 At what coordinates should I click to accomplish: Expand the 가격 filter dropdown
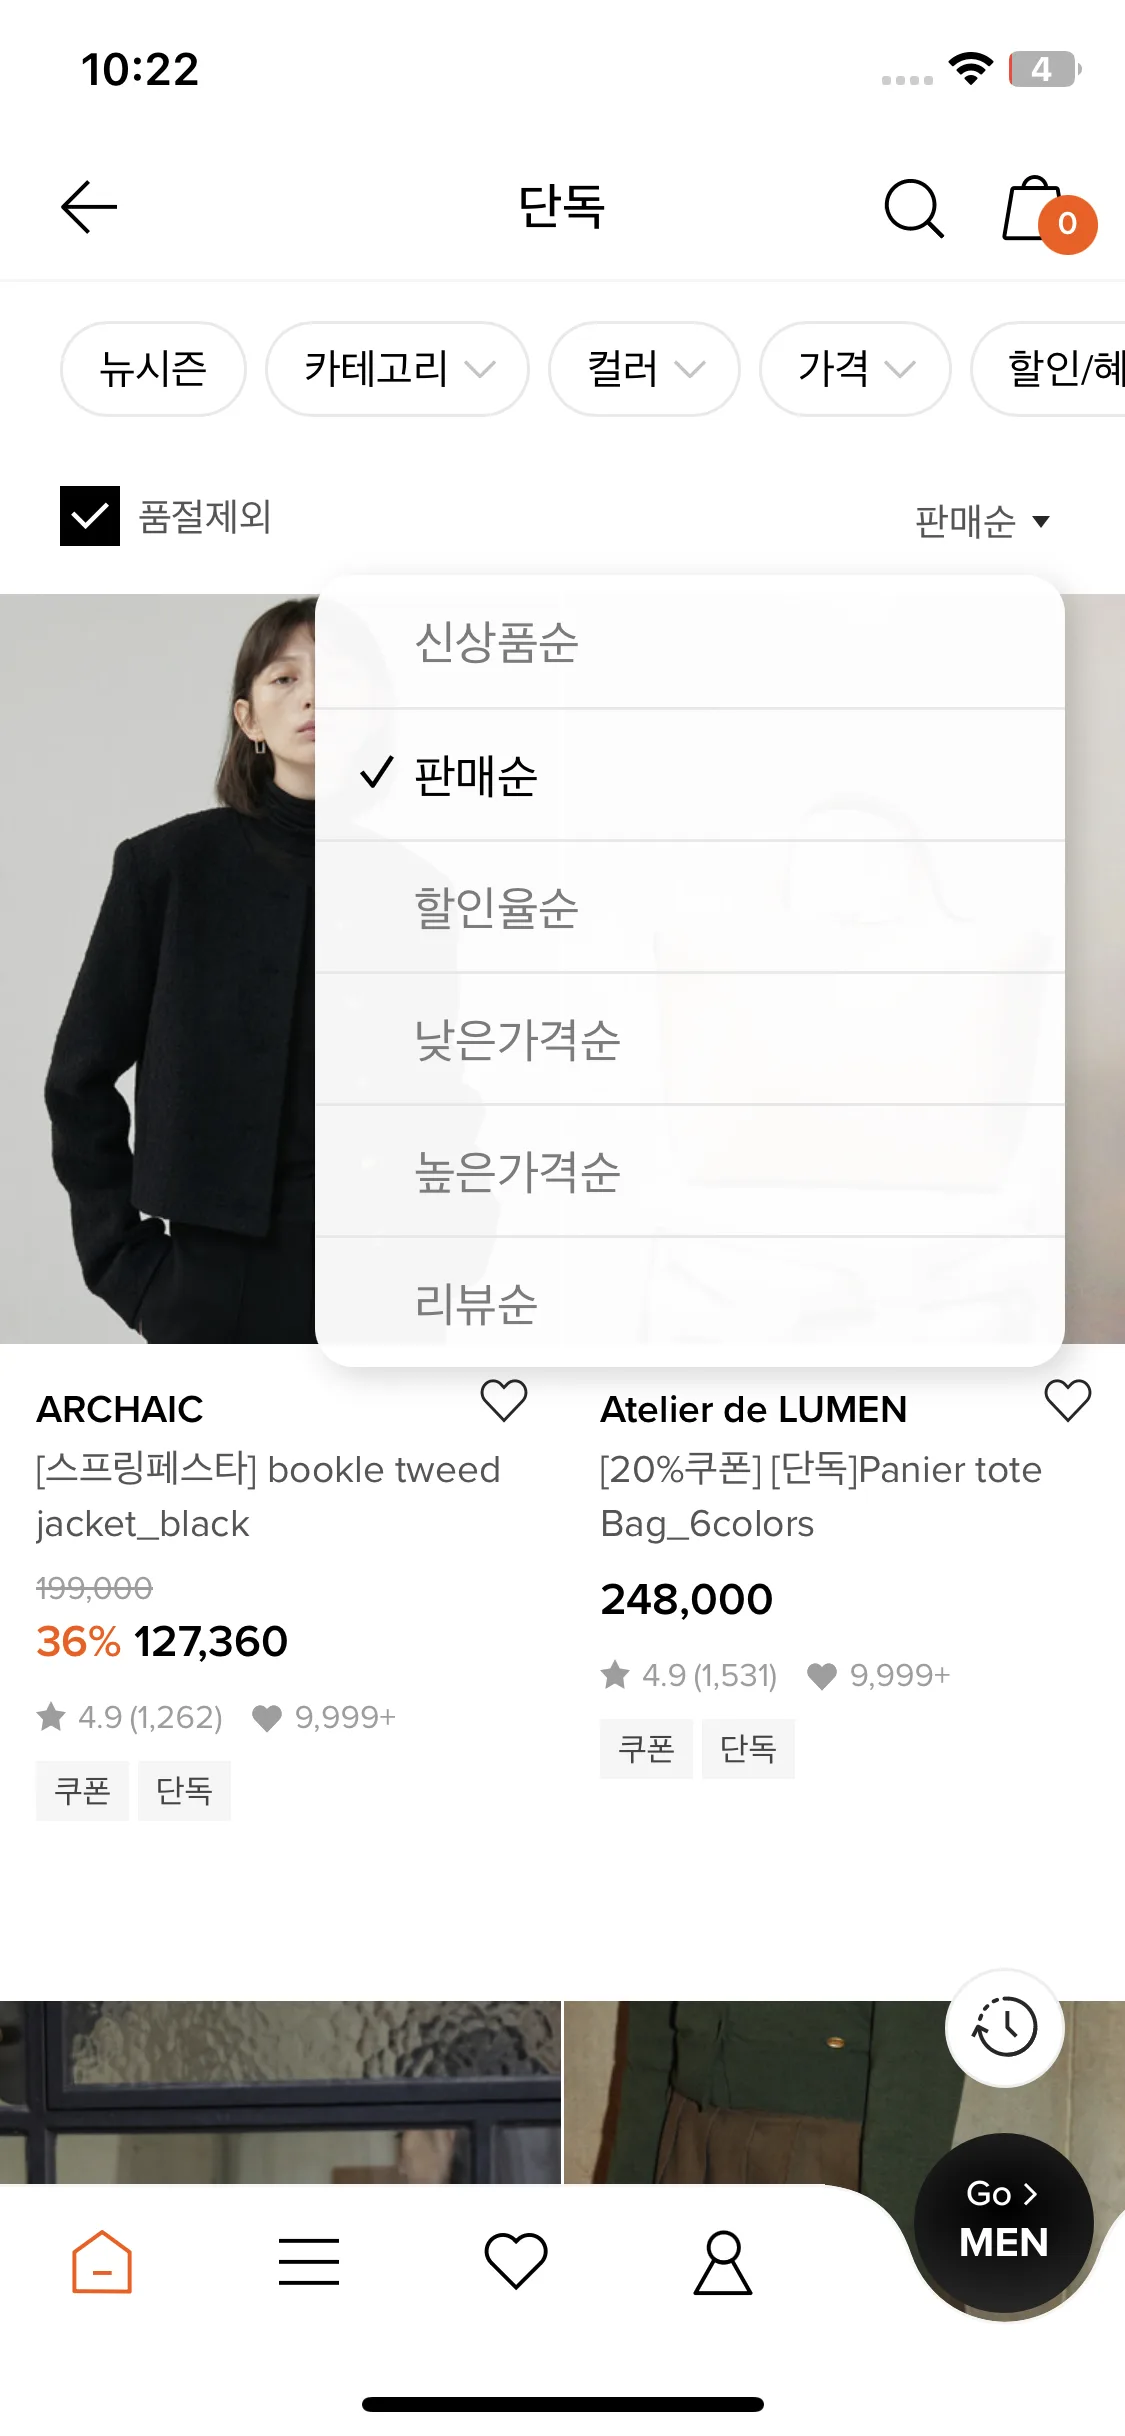pos(855,369)
